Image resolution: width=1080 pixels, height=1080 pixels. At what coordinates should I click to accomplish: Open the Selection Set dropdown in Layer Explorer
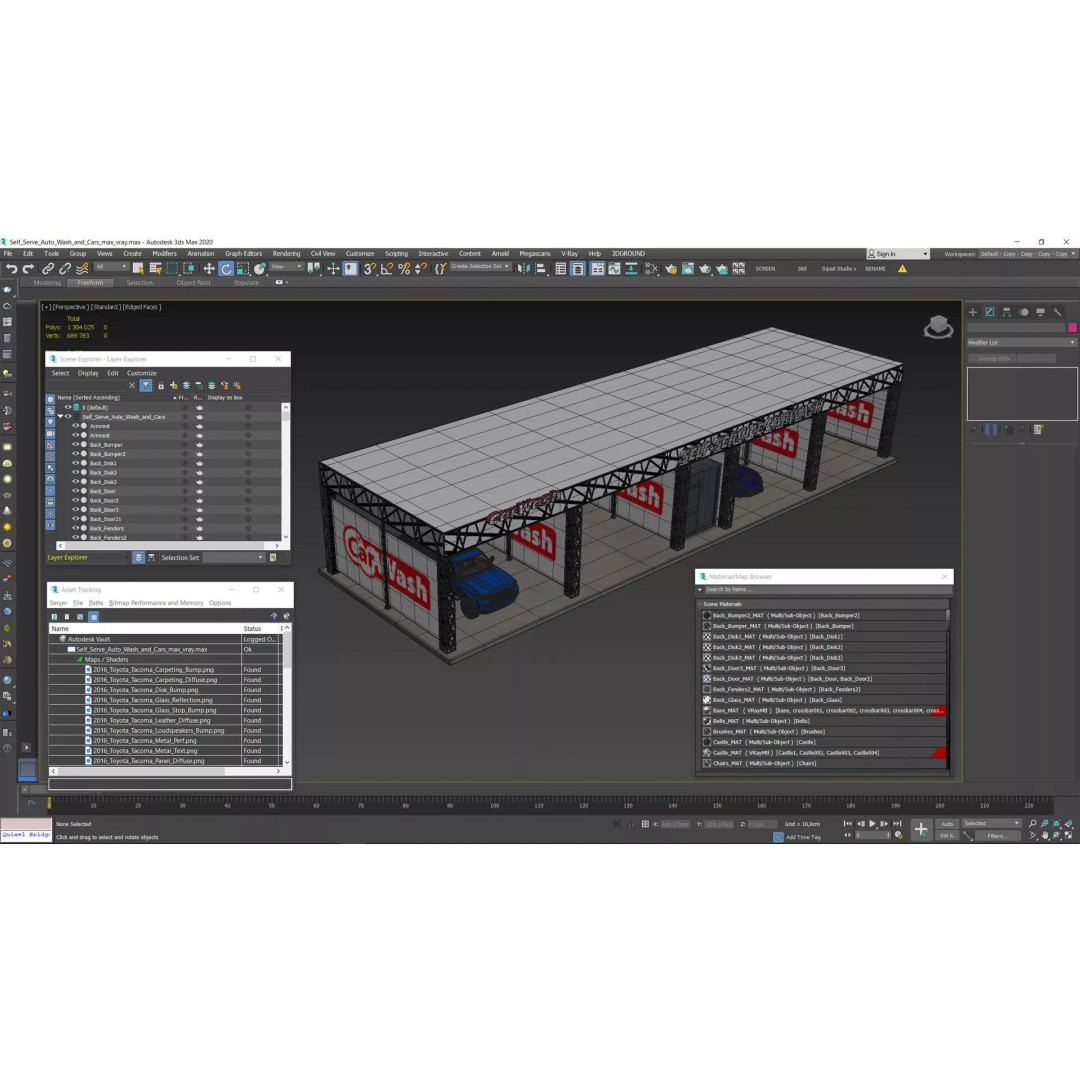coord(233,557)
